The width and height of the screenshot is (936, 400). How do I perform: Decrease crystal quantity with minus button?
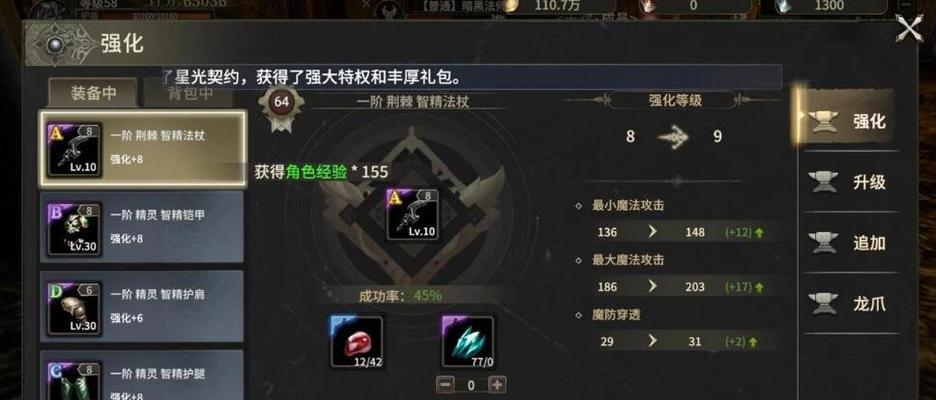pyautogui.click(x=445, y=385)
